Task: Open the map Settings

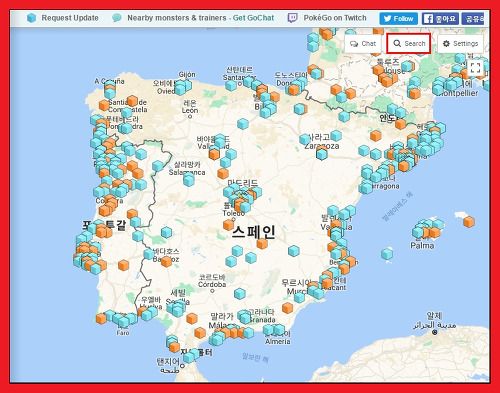Action: [x=461, y=44]
